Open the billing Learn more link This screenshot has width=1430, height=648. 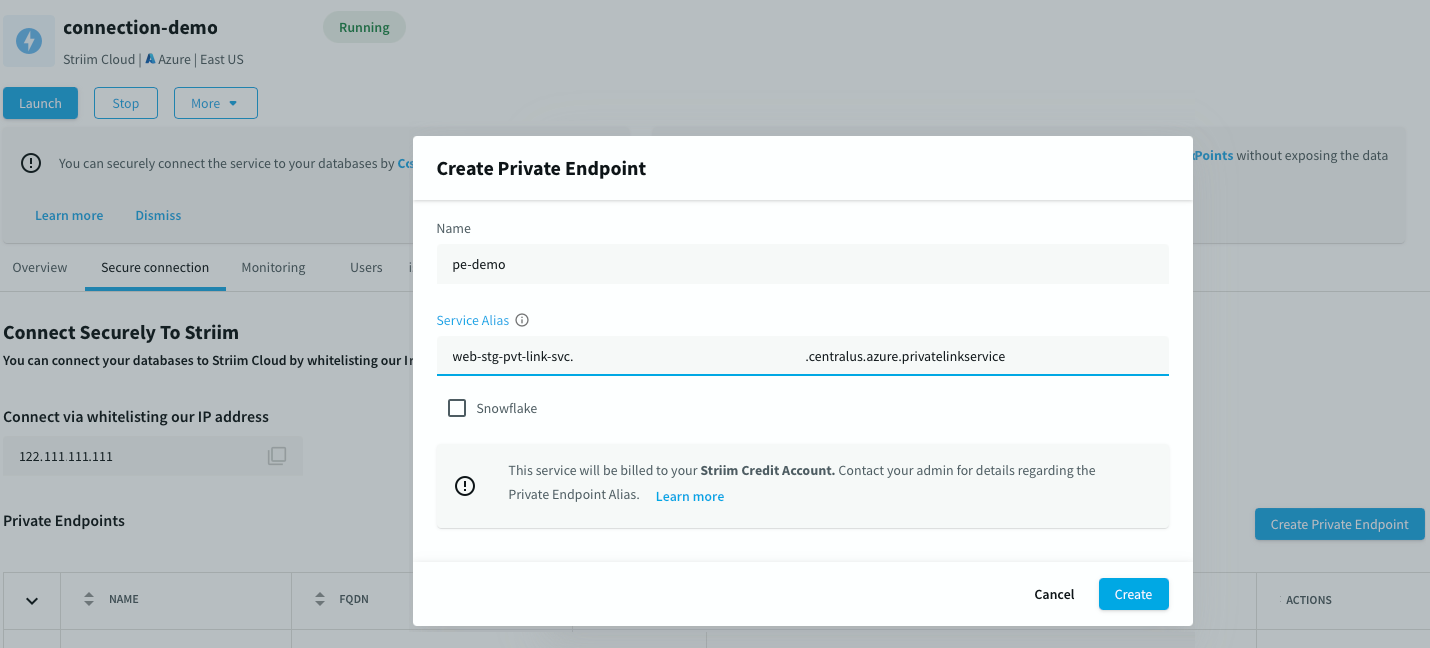pyautogui.click(x=689, y=496)
